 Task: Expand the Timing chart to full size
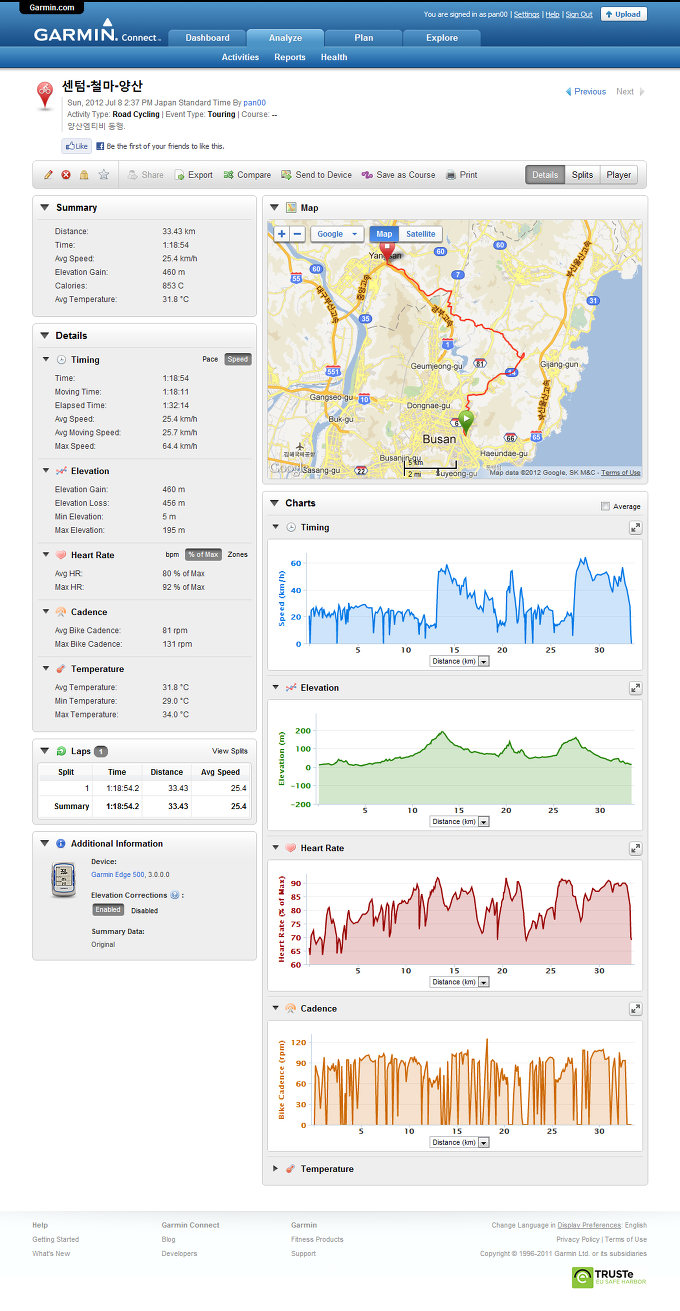[x=635, y=527]
